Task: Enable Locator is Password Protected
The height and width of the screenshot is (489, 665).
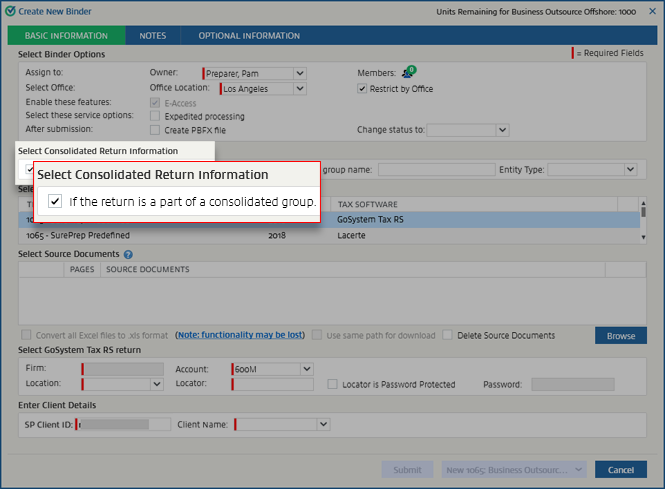Action: tap(332, 384)
